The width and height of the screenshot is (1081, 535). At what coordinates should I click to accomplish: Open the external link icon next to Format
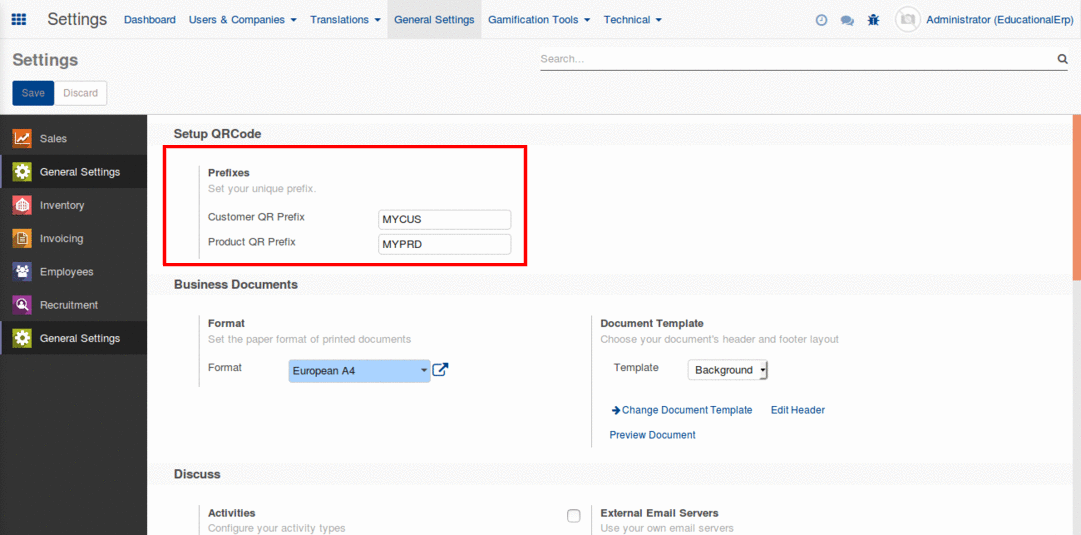click(x=440, y=370)
